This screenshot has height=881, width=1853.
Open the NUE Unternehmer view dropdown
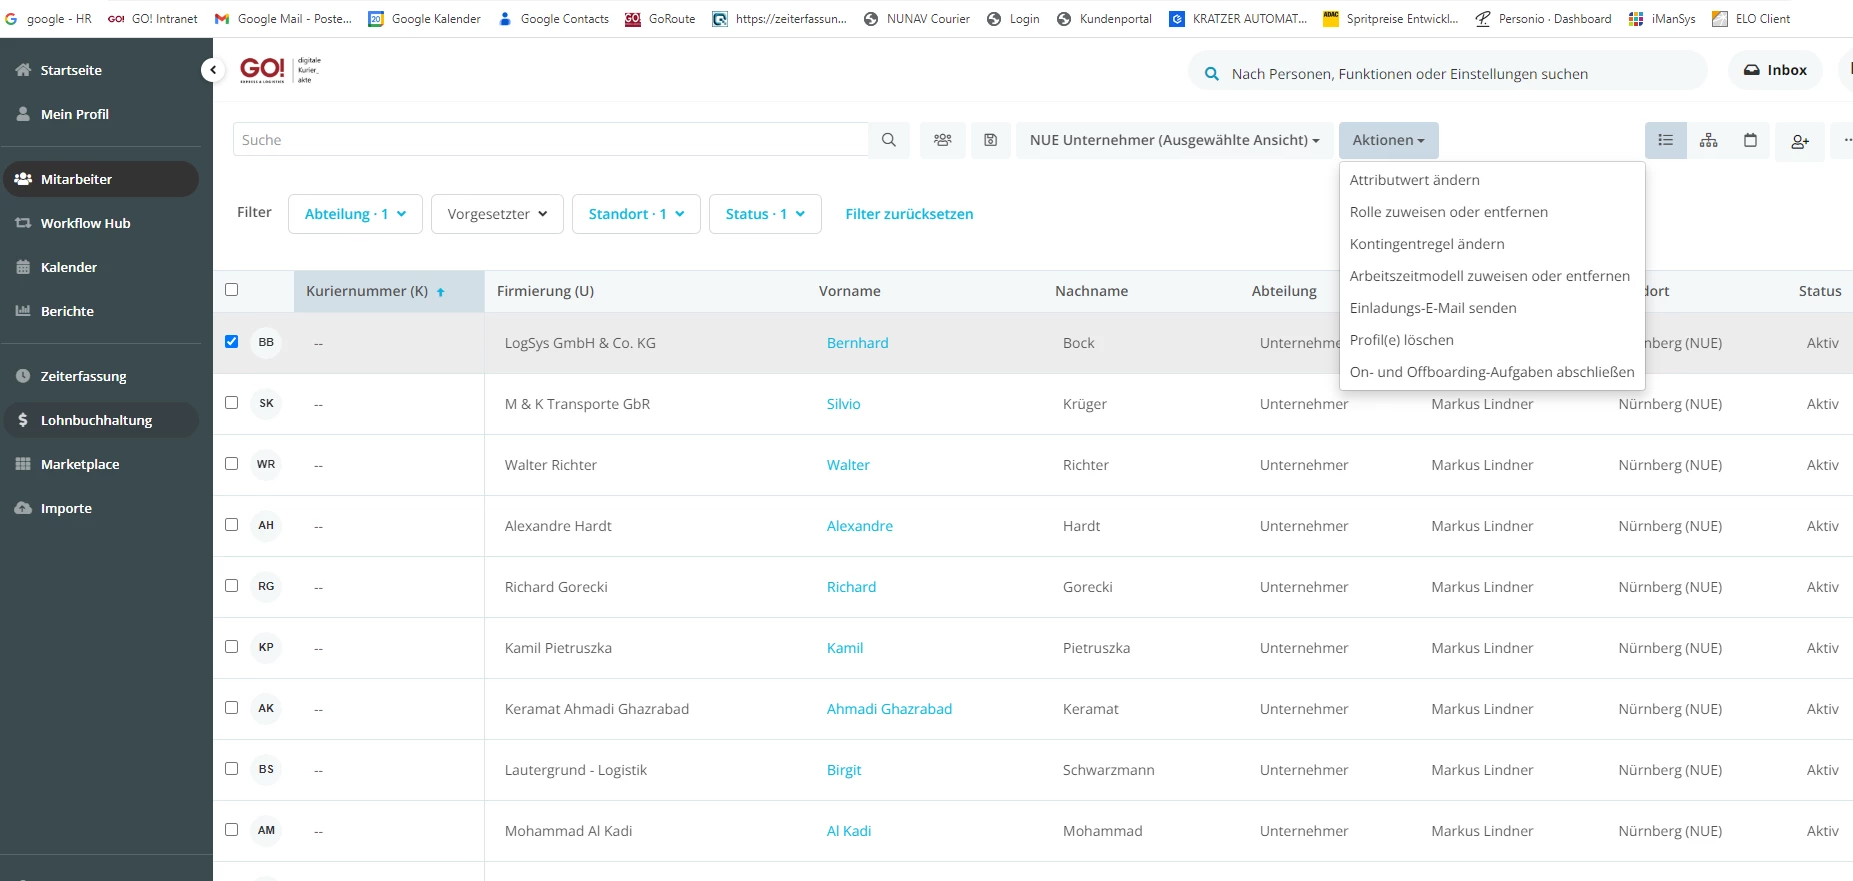click(x=1174, y=140)
